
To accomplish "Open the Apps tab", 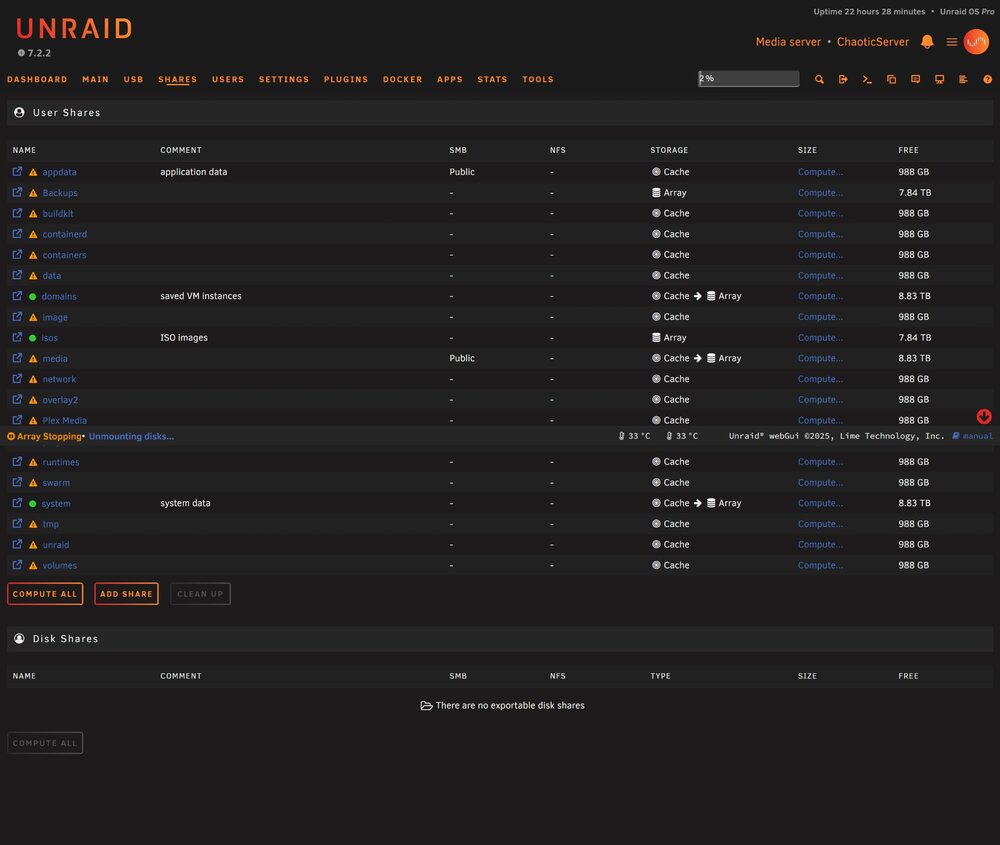I will tap(450, 79).
